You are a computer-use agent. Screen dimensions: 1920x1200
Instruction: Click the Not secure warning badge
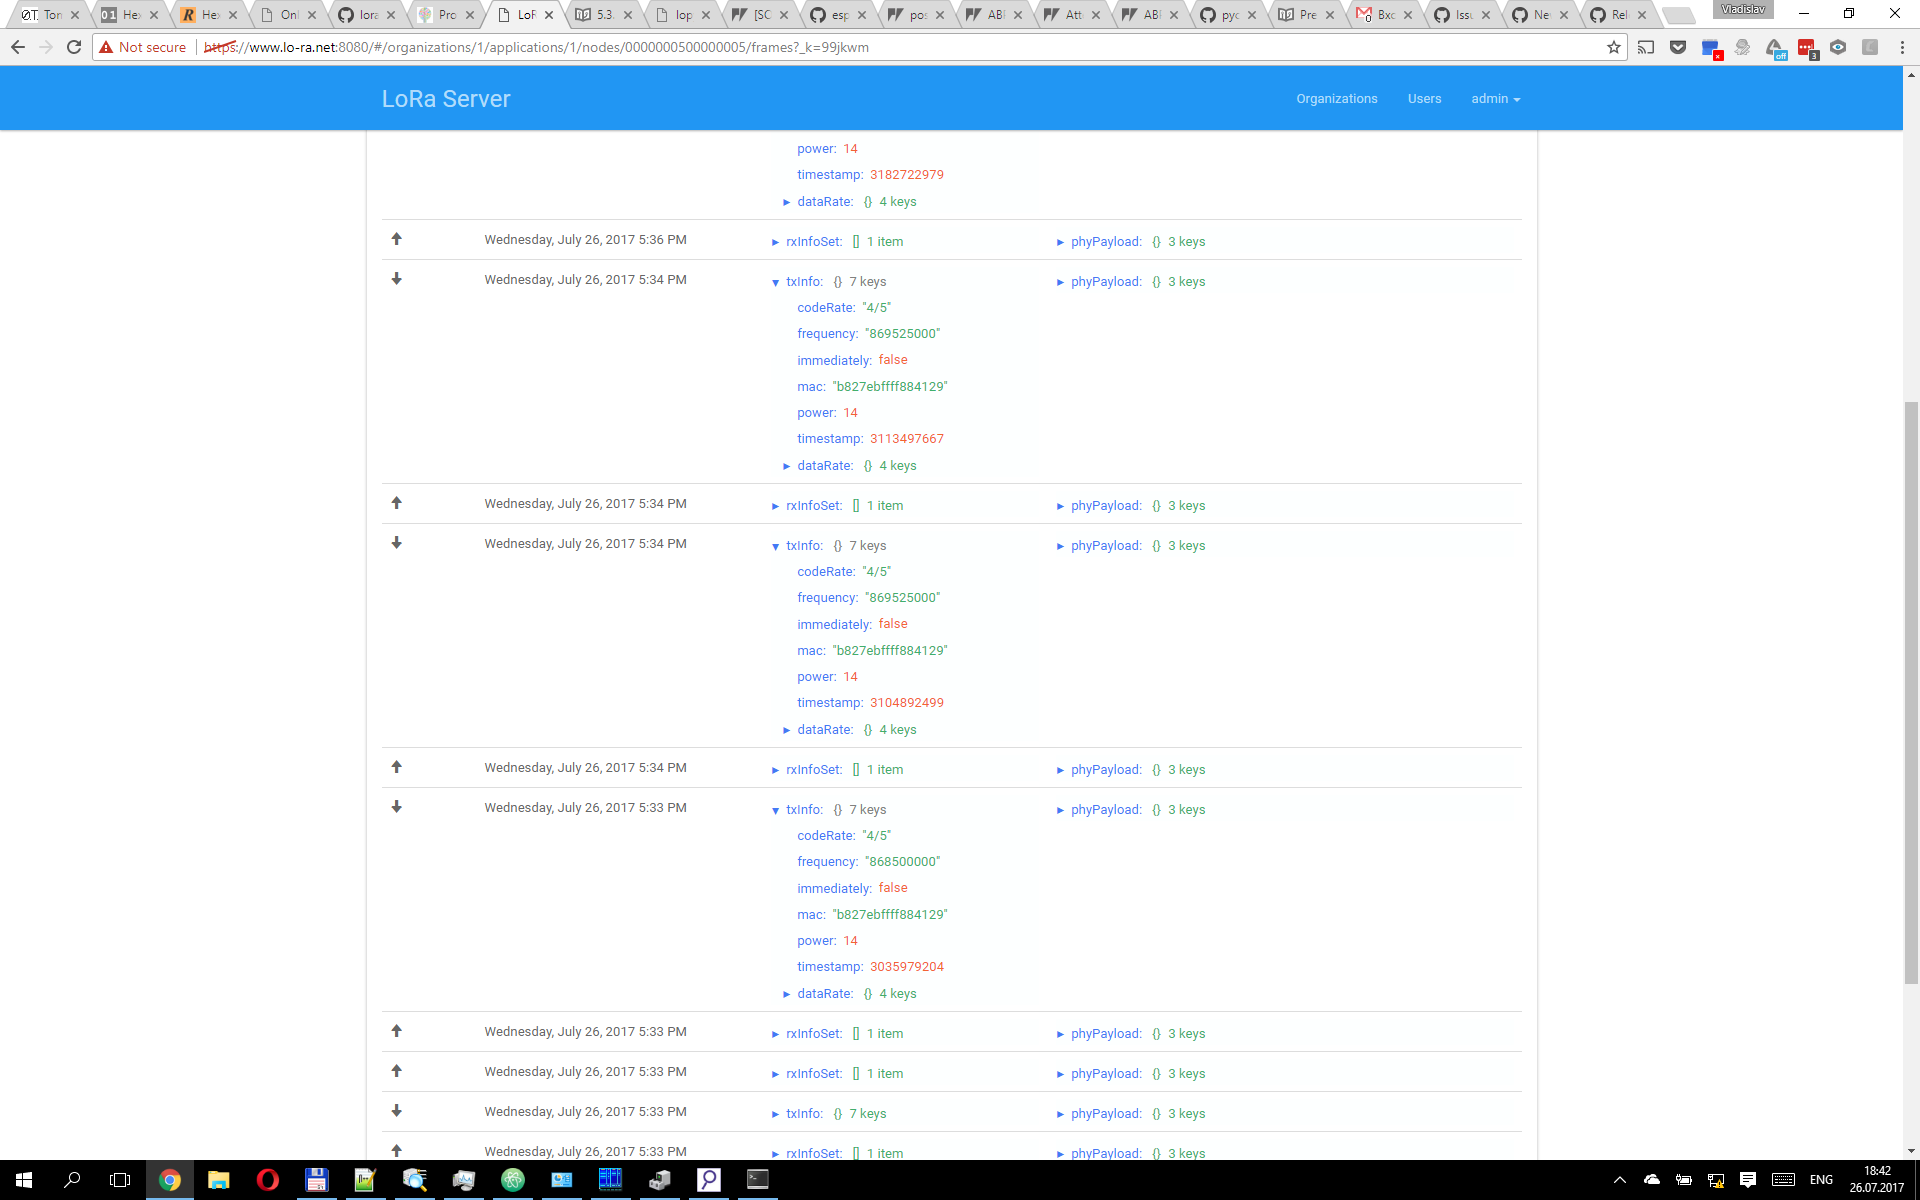click(x=143, y=47)
